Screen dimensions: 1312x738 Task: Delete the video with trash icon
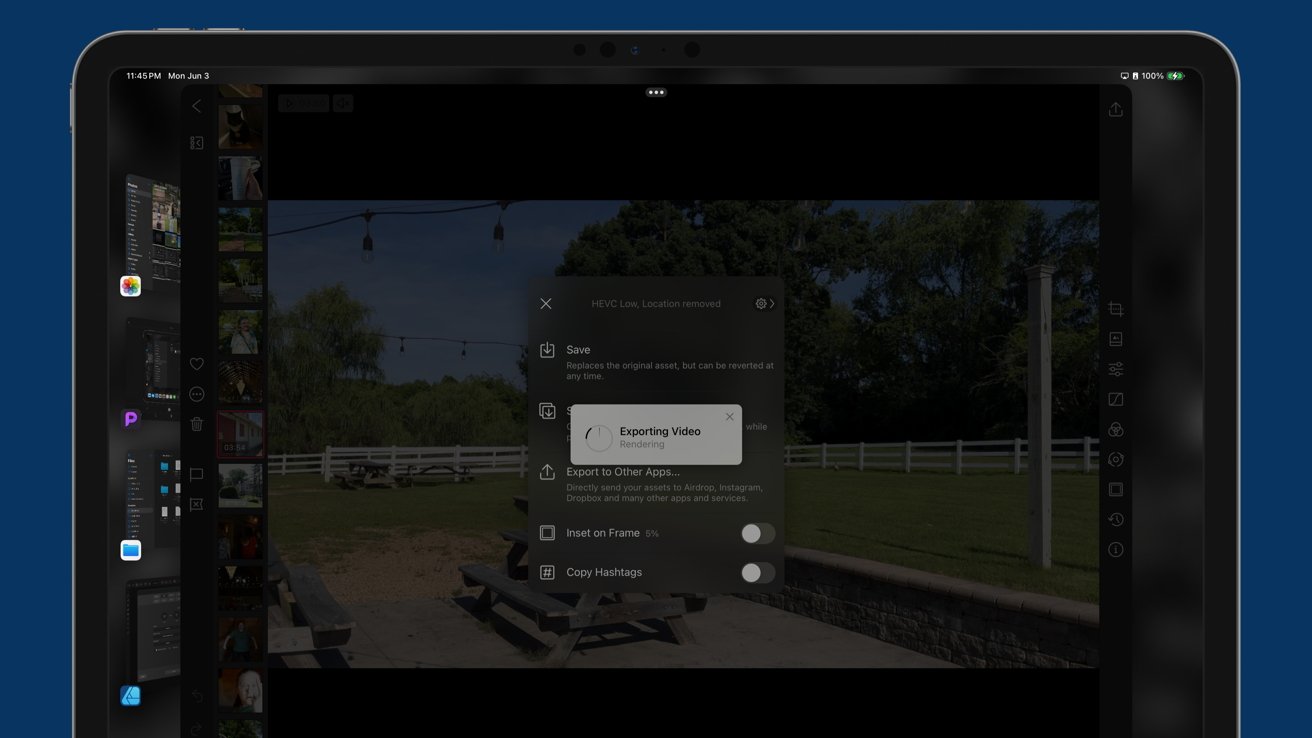click(197, 424)
